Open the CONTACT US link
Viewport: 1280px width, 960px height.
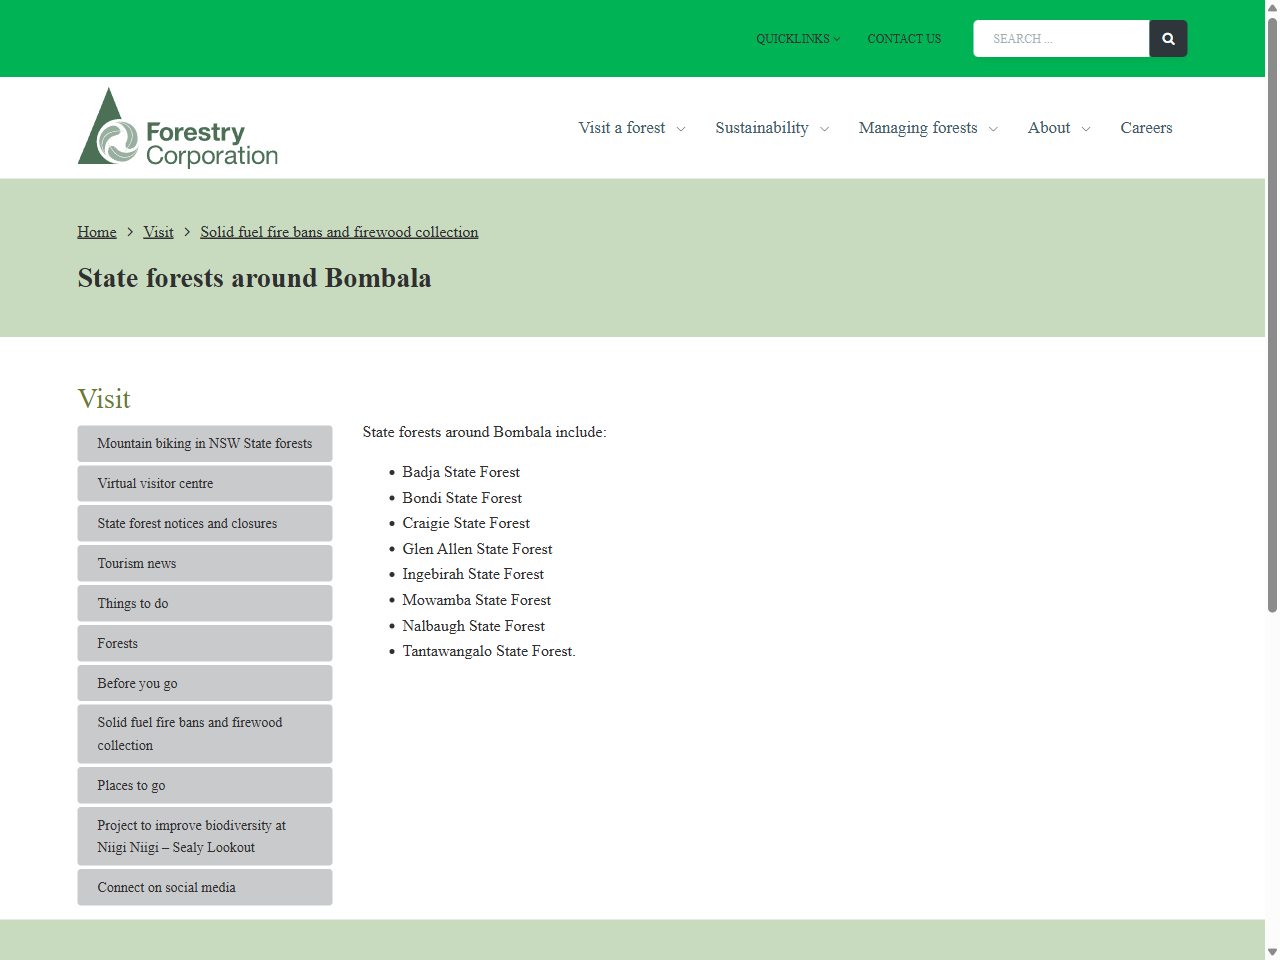pos(904,39)
